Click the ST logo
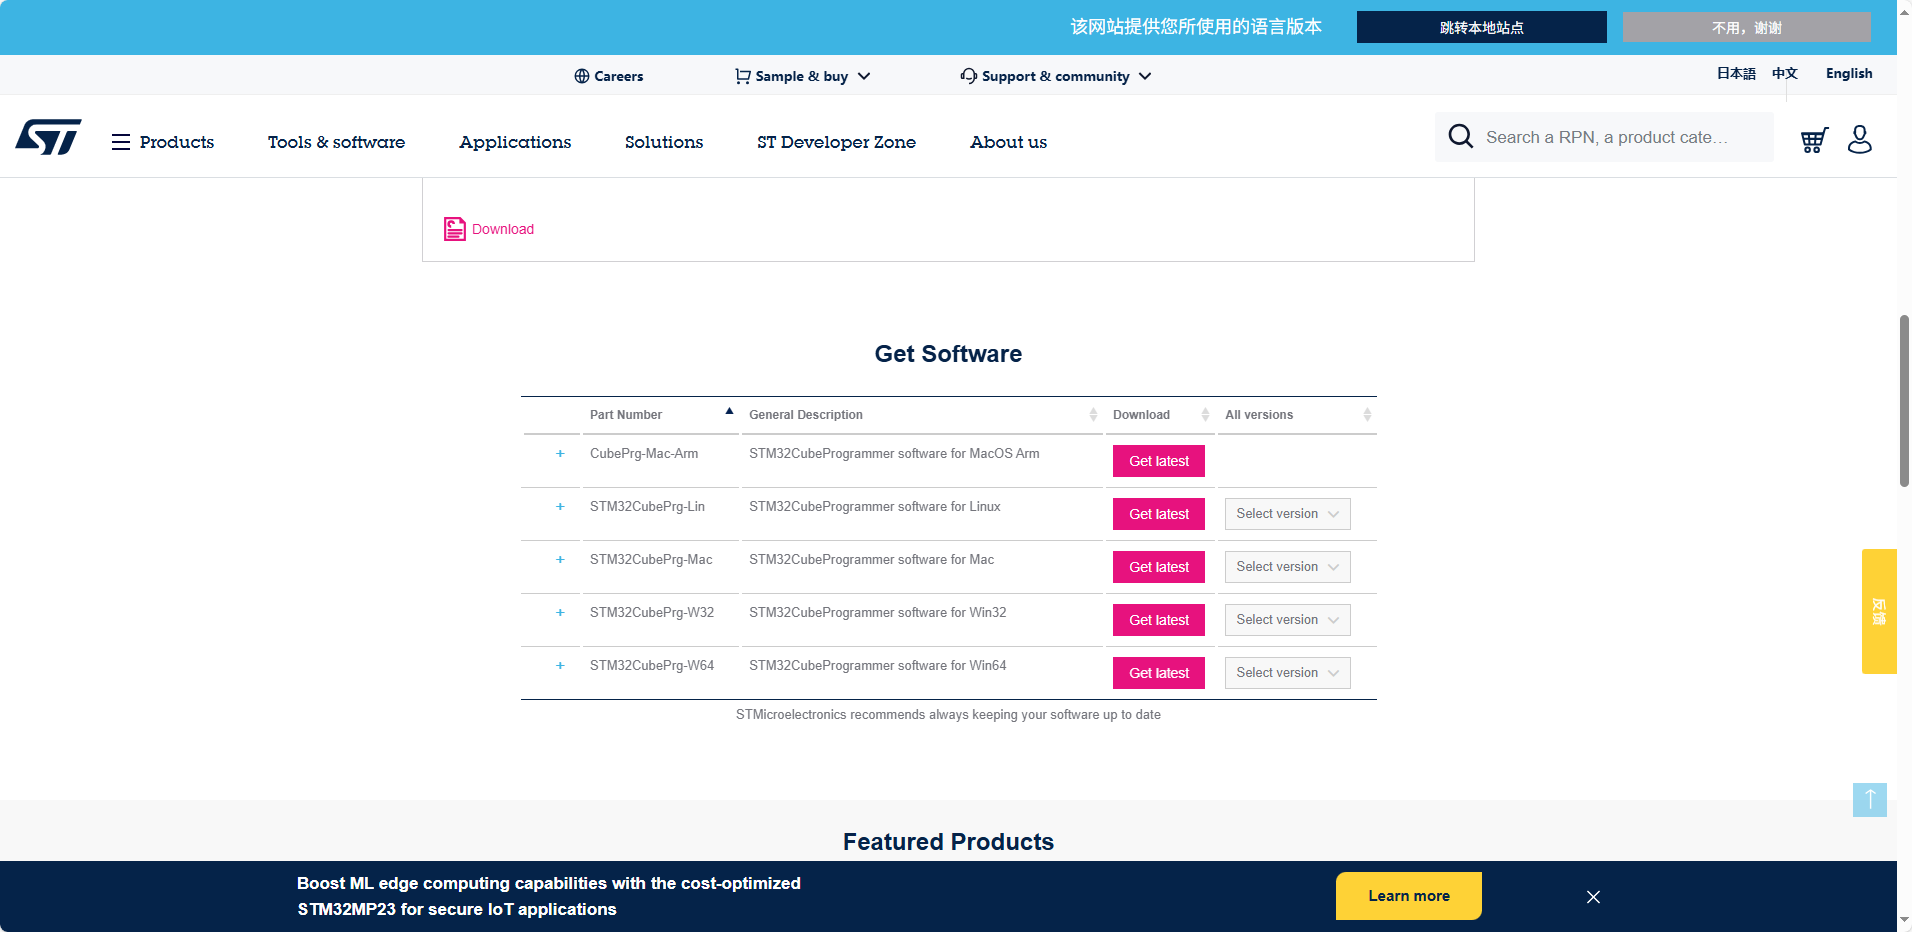Image resolution: width=1912 pixels, height=932 pixels. [48, 137]
